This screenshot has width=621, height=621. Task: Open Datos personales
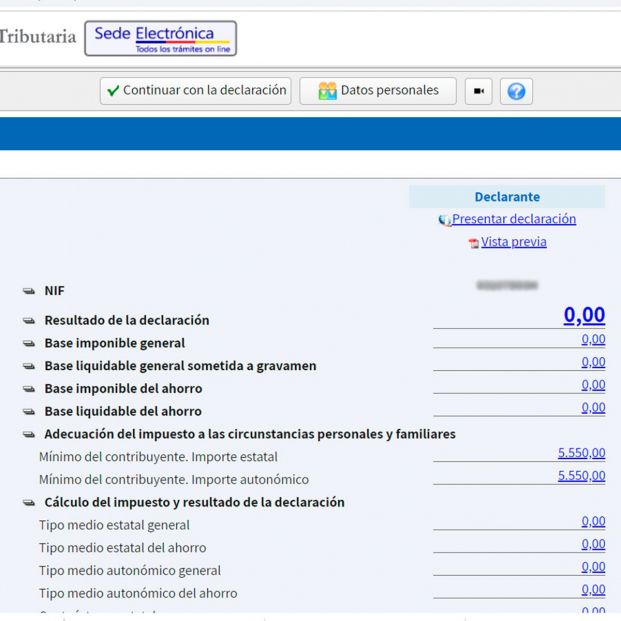pyautogui.click(x=378, y=91)
